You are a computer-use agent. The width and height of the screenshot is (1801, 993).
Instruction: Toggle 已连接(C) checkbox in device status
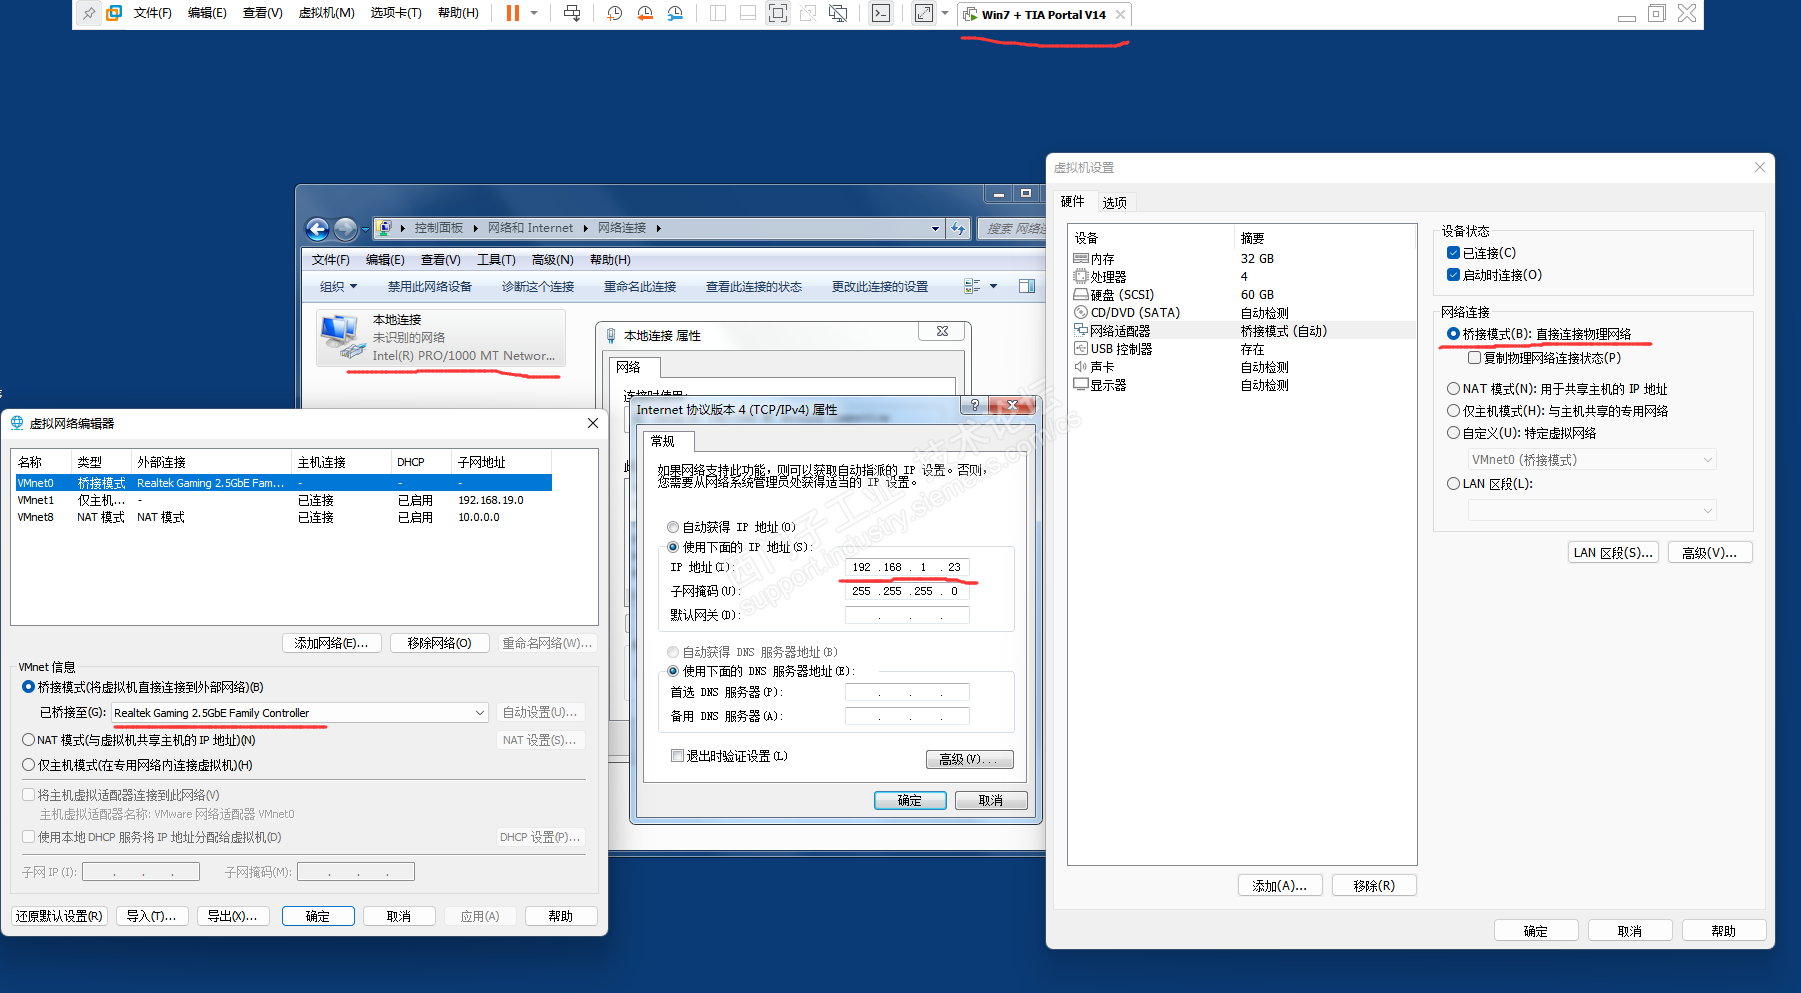tap(1454, 253)
